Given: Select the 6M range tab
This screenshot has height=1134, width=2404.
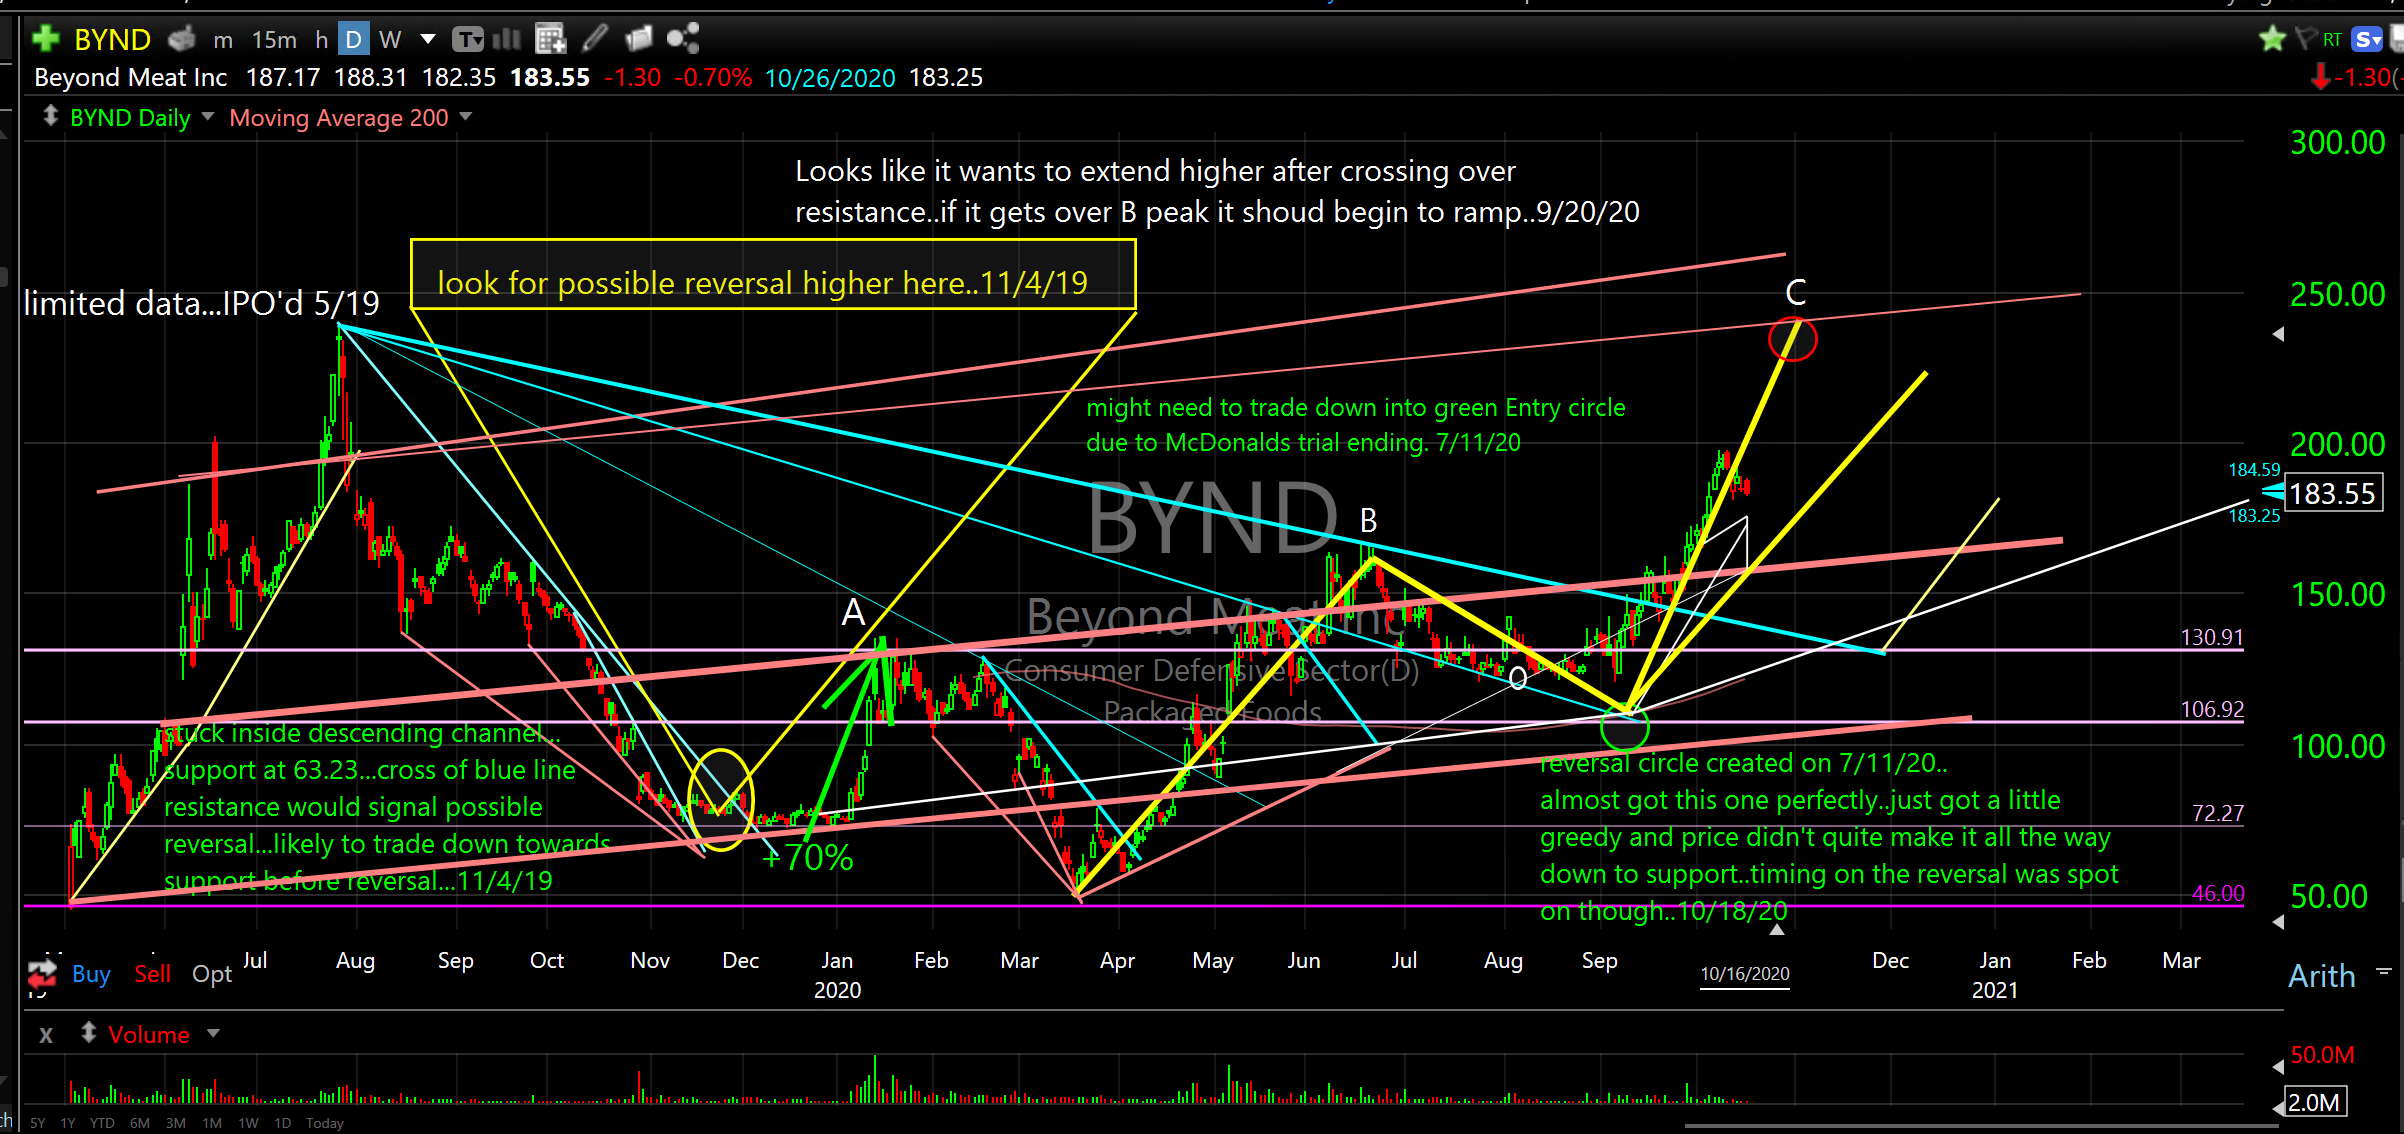Looking at the screenshot, I should click(x=139, y=1123).
